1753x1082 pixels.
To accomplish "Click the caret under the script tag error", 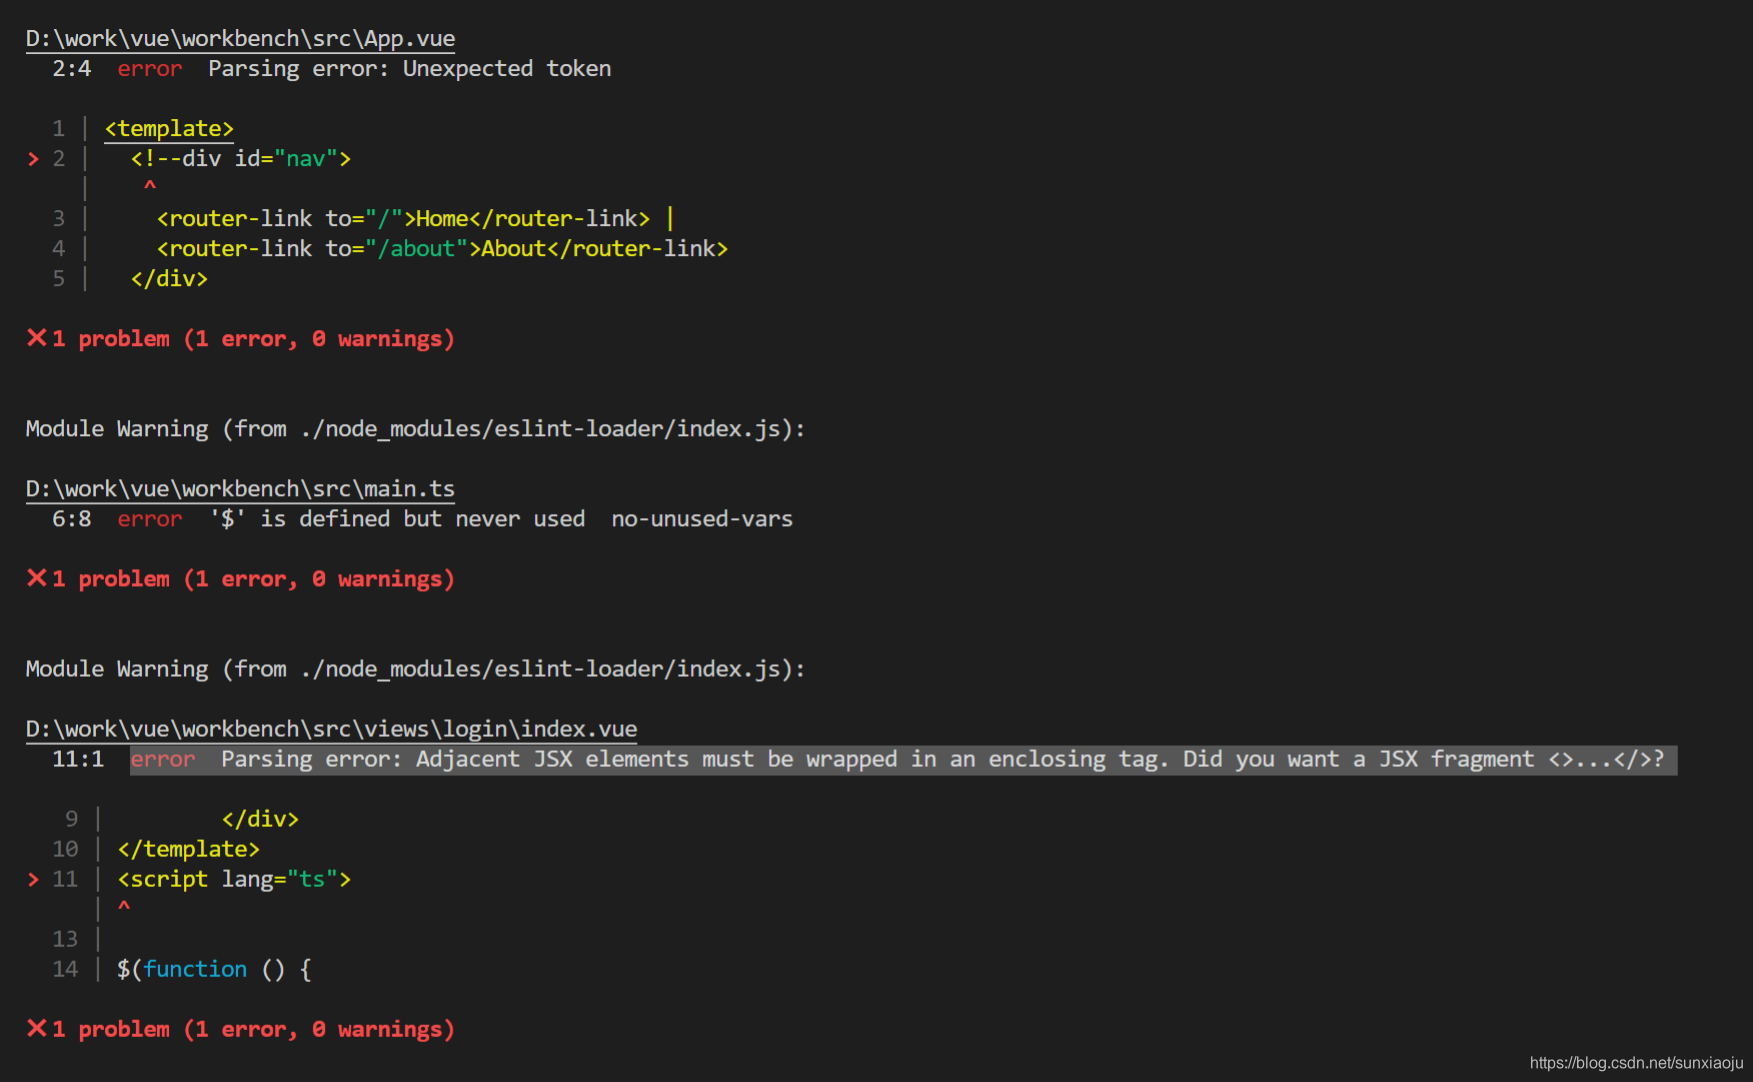I will 124,907.
